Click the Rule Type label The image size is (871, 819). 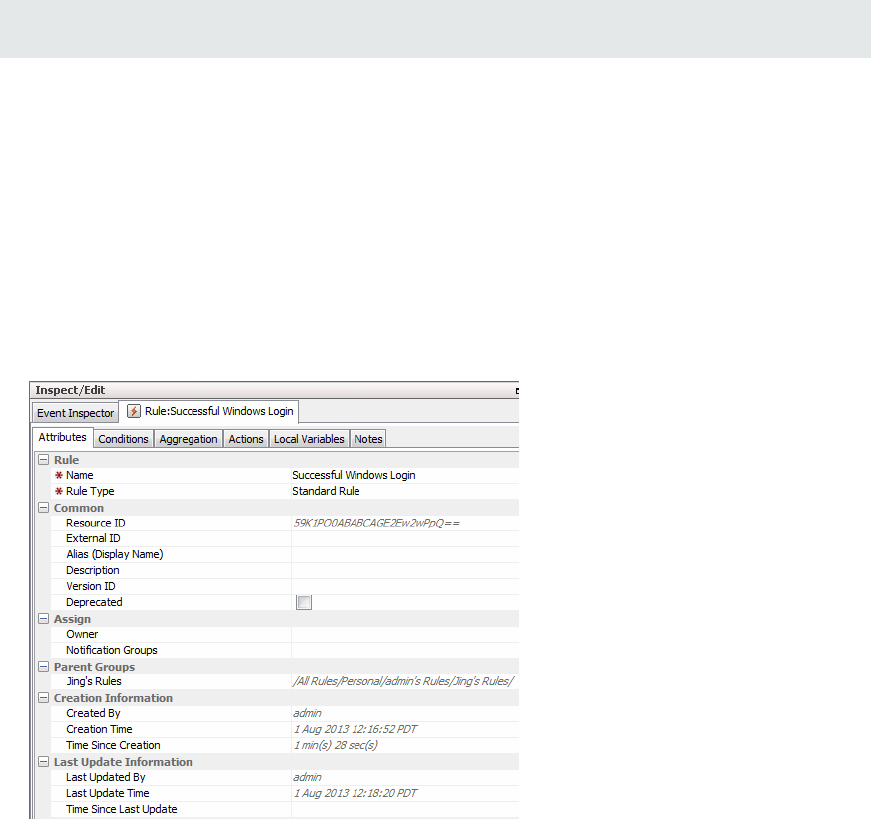pyautogui.click(x=90, y=491)
